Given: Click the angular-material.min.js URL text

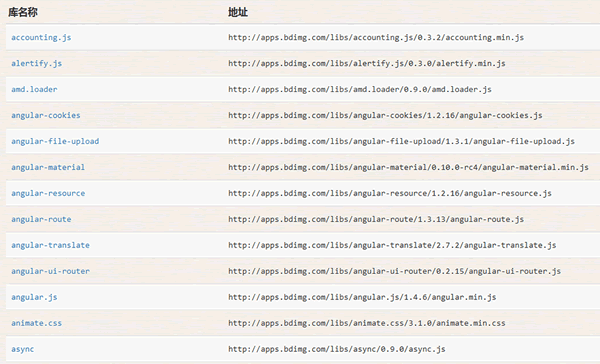Looking at the screenshot, I should [408, 167].
